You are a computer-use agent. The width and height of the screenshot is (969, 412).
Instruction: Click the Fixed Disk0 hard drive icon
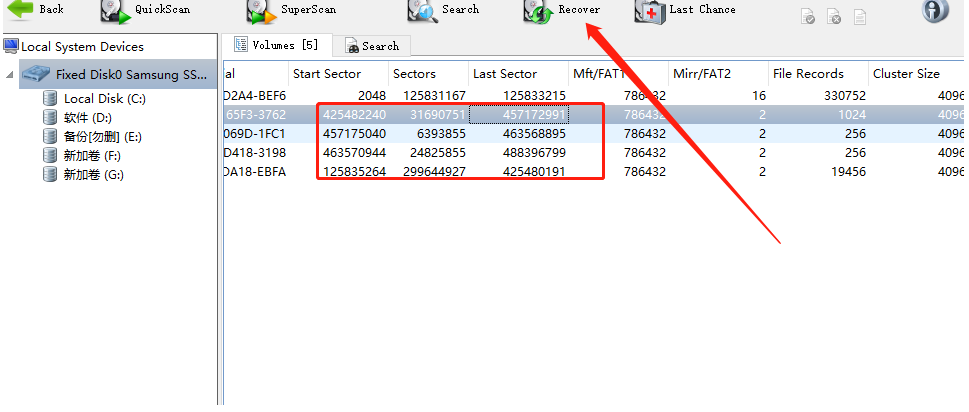(36, 75)
